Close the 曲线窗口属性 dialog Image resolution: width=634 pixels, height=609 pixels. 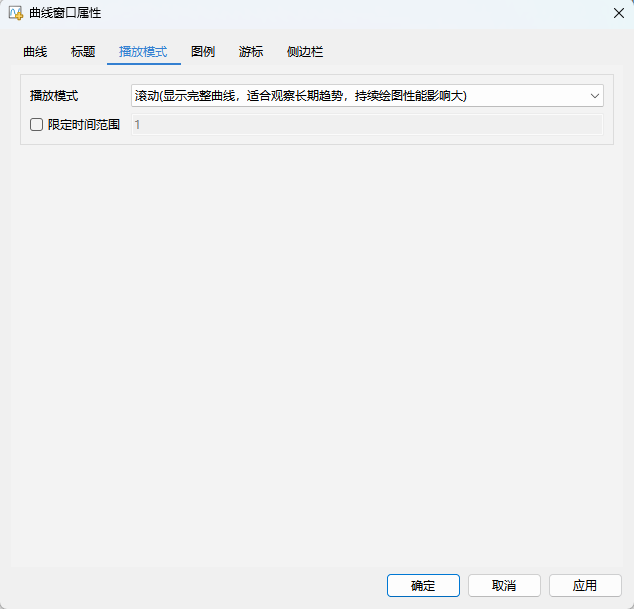point(619,13)
